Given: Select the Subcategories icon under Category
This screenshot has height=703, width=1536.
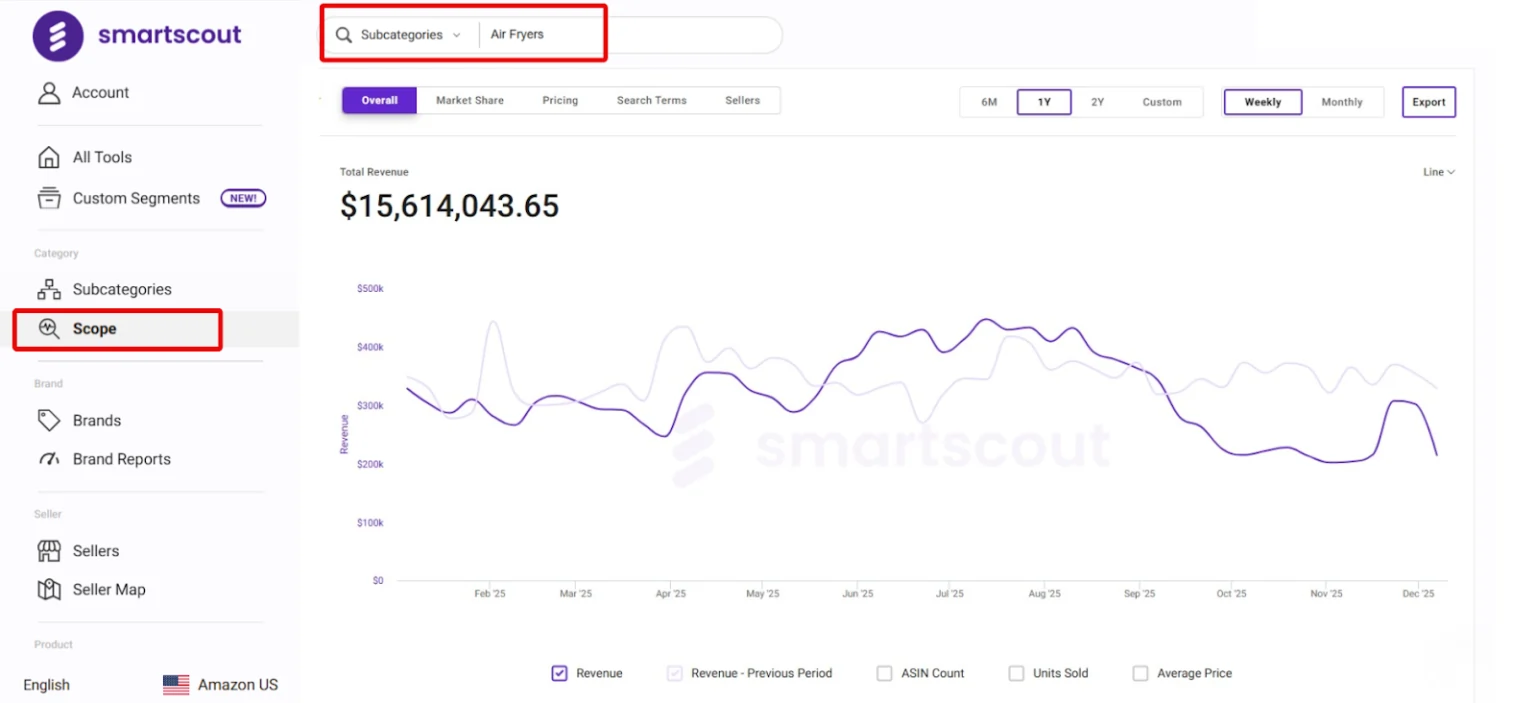Looking at the screenshot, I should (48, 288).
